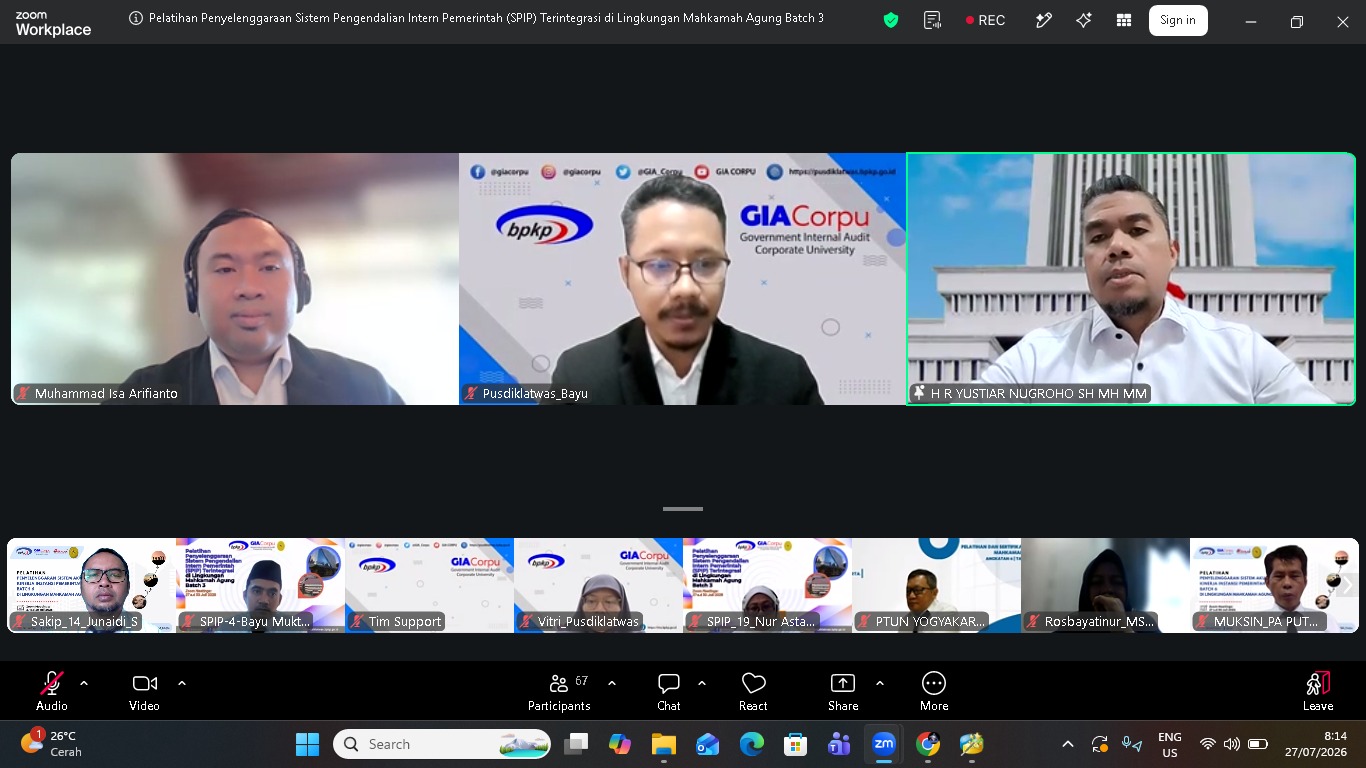1366x768 pixels.
Task: Click the AI Companion sparkle icon
Action: (1084, 20)
